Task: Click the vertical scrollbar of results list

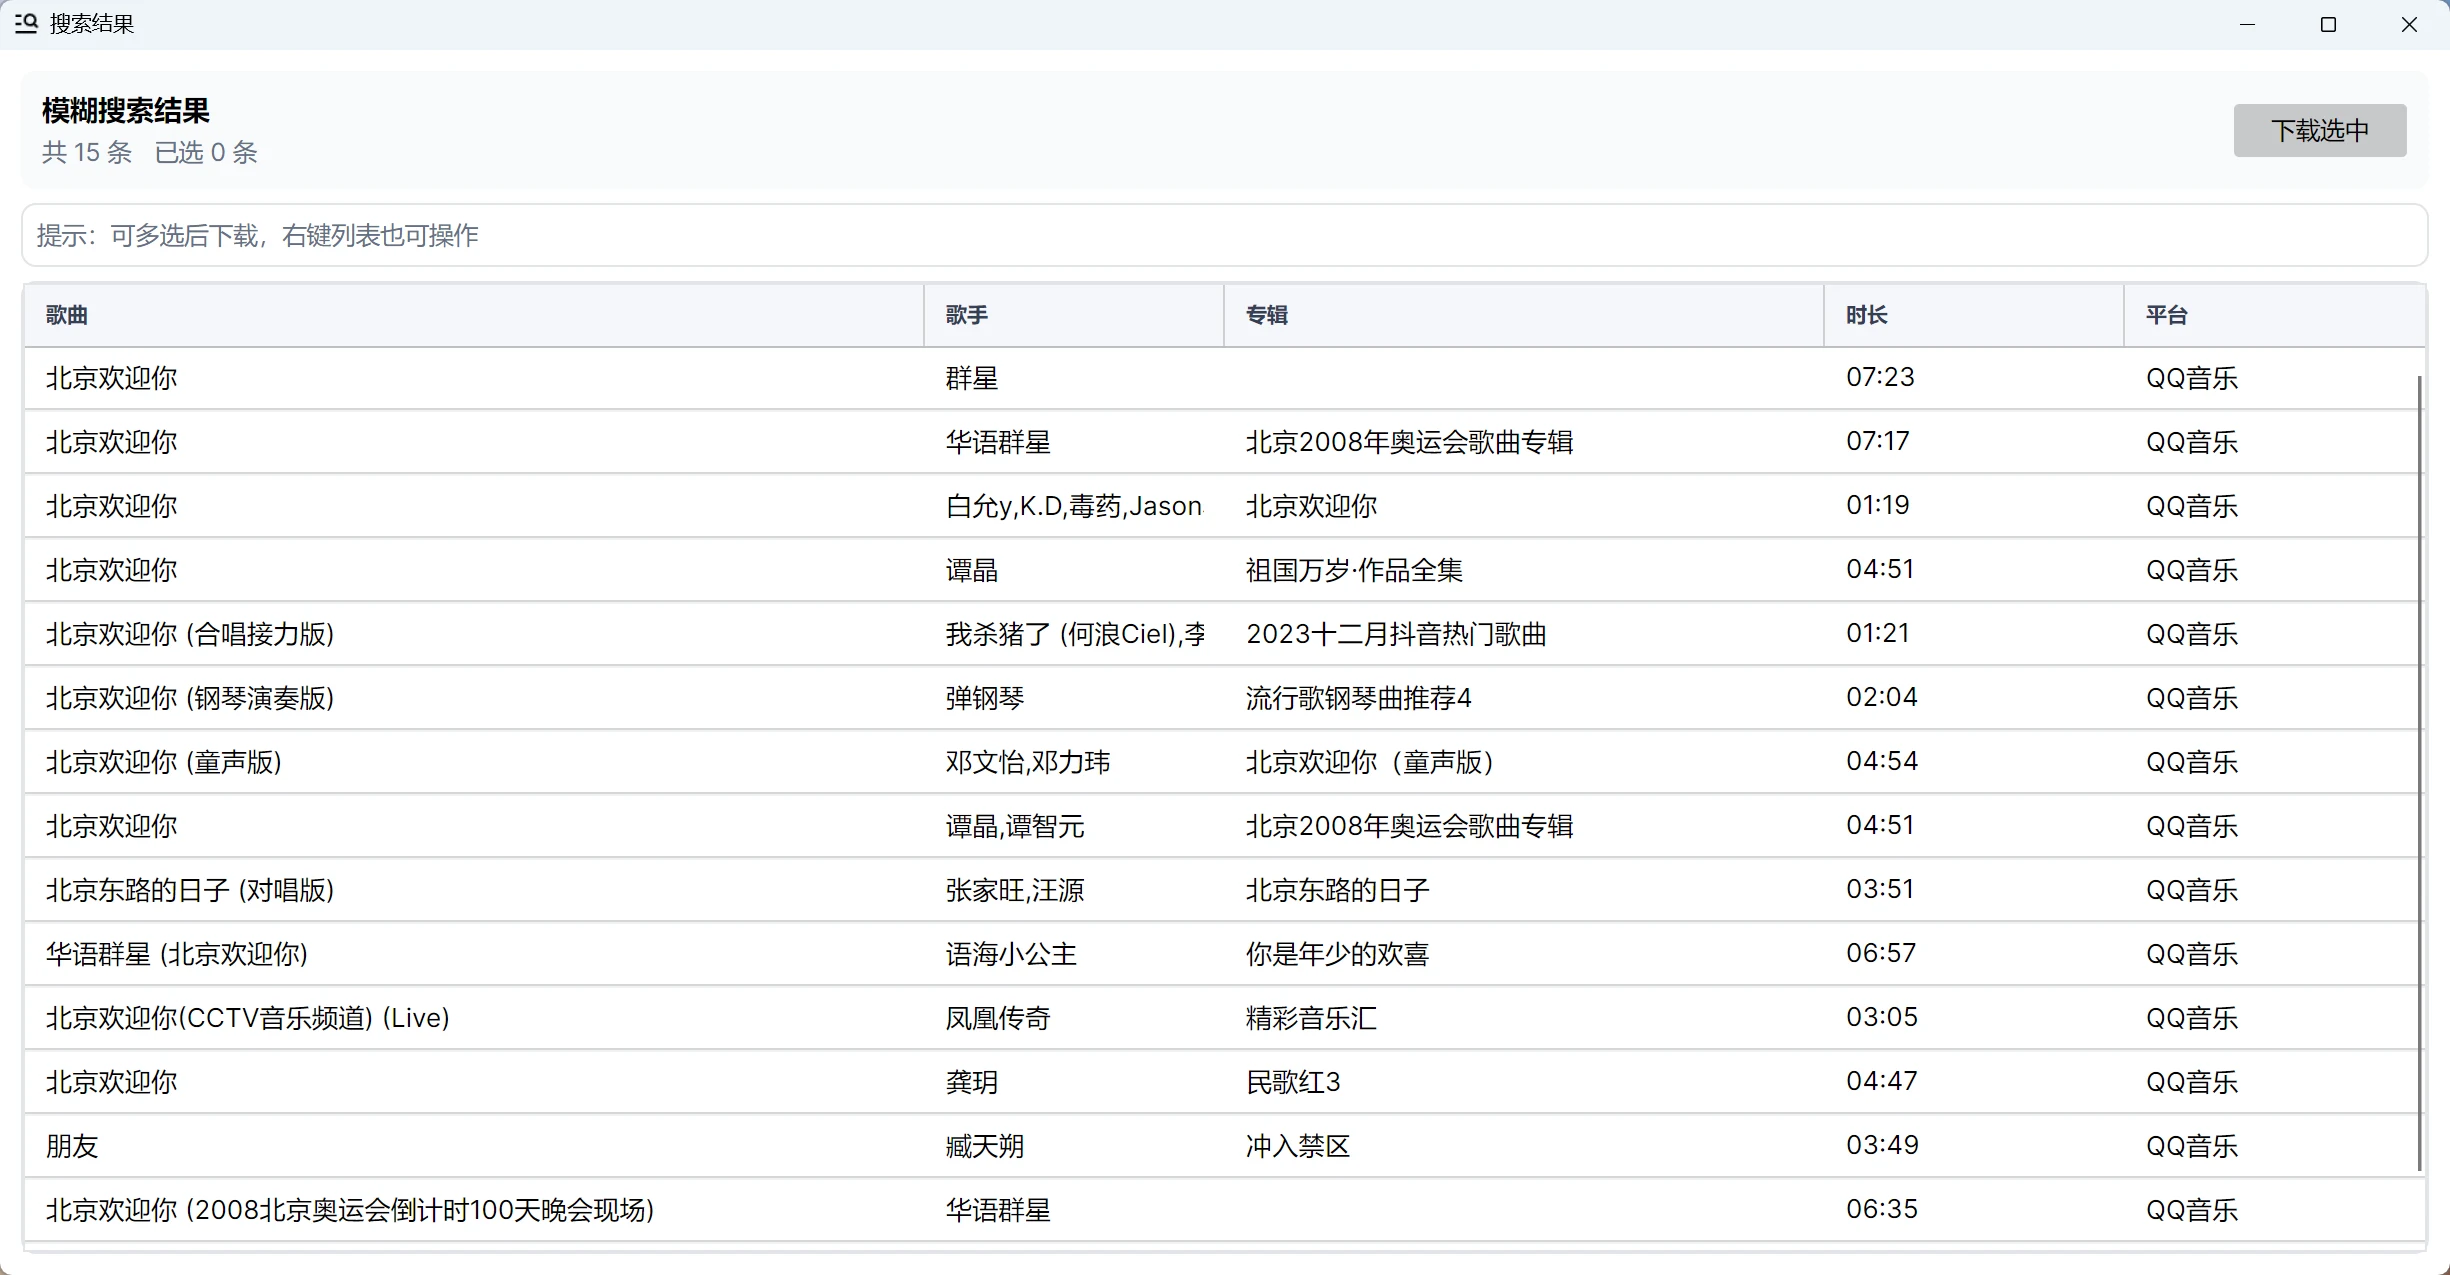Action: (x=2420, y=773)
